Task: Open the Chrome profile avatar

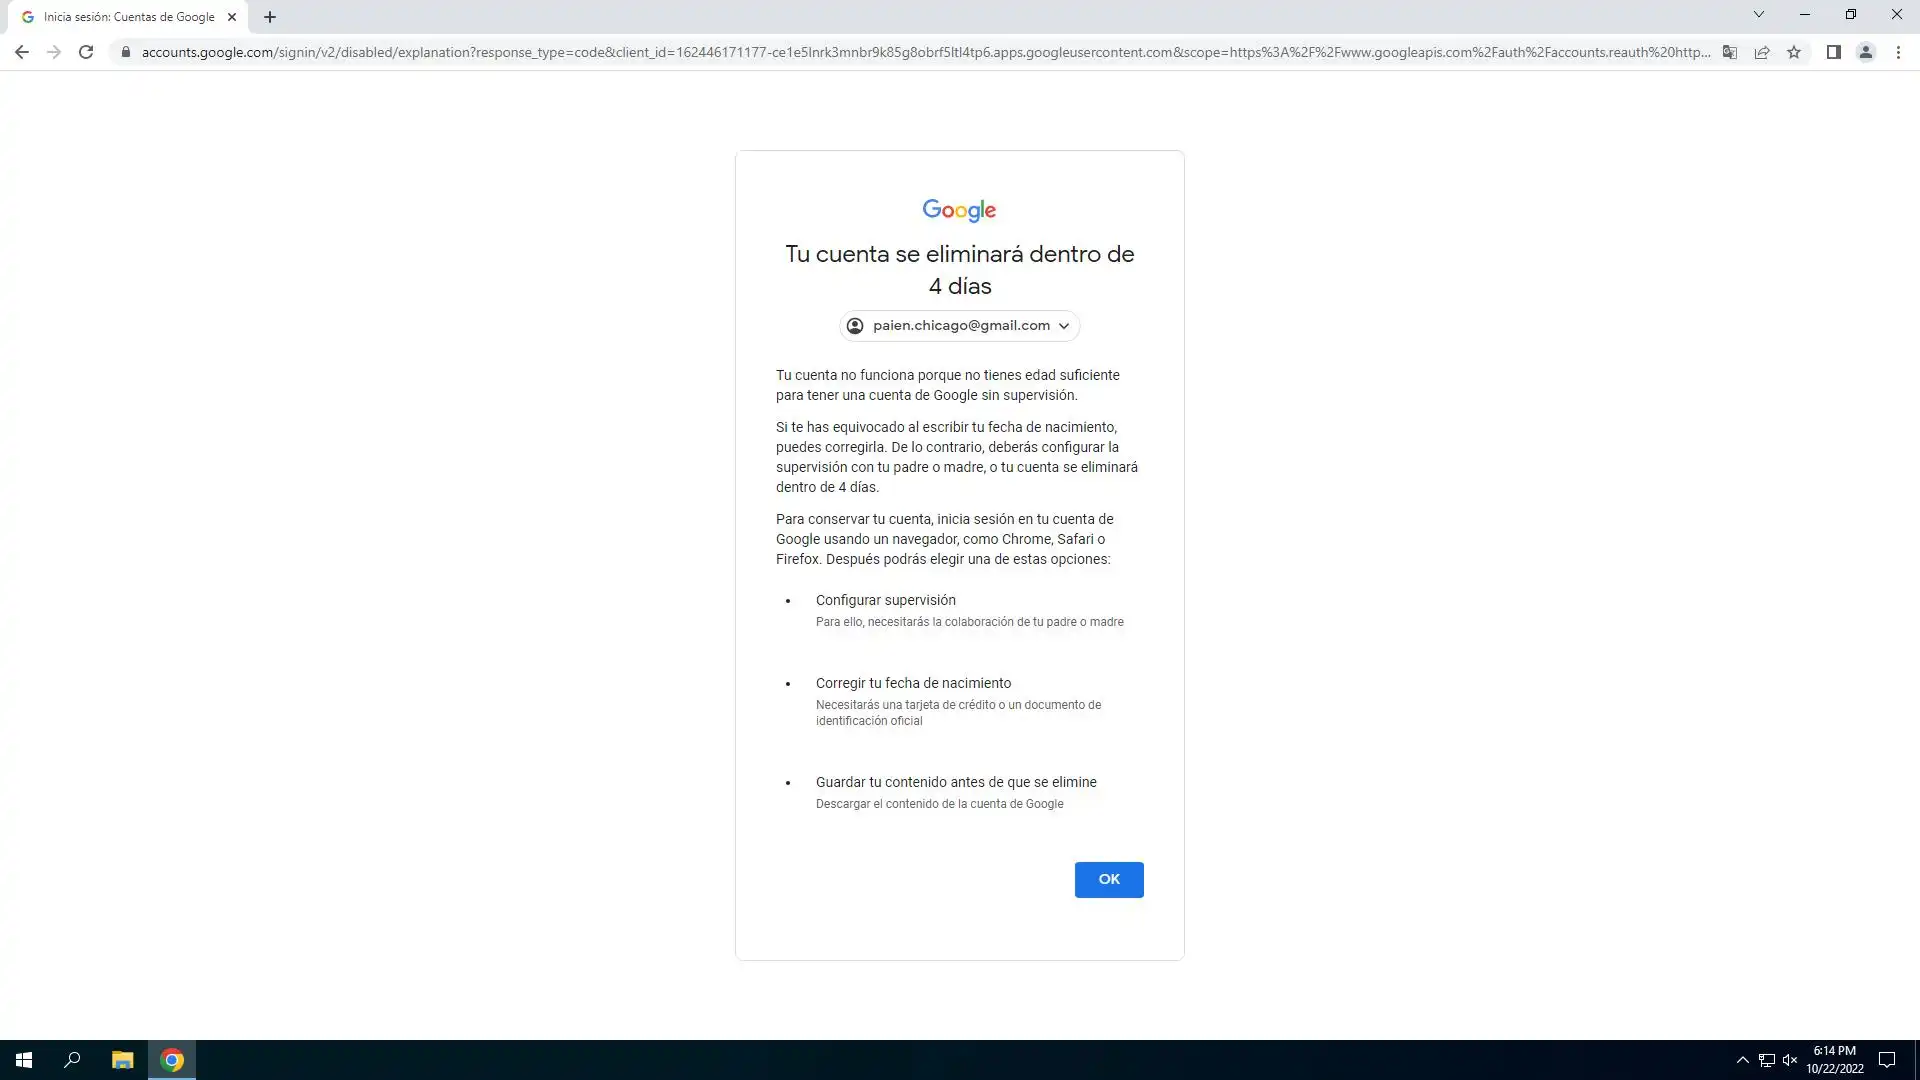Action: (x=1865, y=52)
